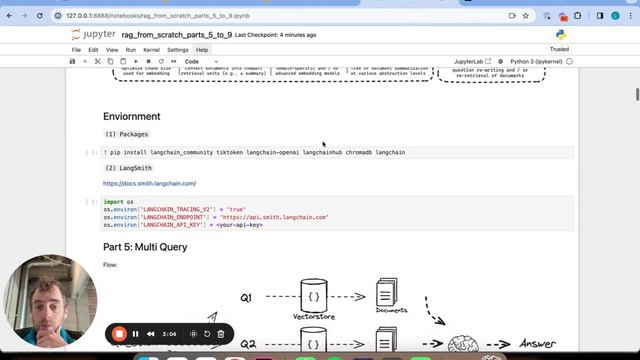Toggle the browser side panel icon

[x=600, y=16]
